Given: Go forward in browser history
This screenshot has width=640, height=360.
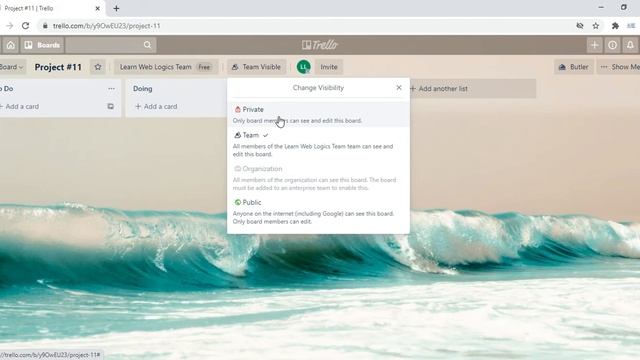Looking at the screenshot, I should click(x=9, y=26).
